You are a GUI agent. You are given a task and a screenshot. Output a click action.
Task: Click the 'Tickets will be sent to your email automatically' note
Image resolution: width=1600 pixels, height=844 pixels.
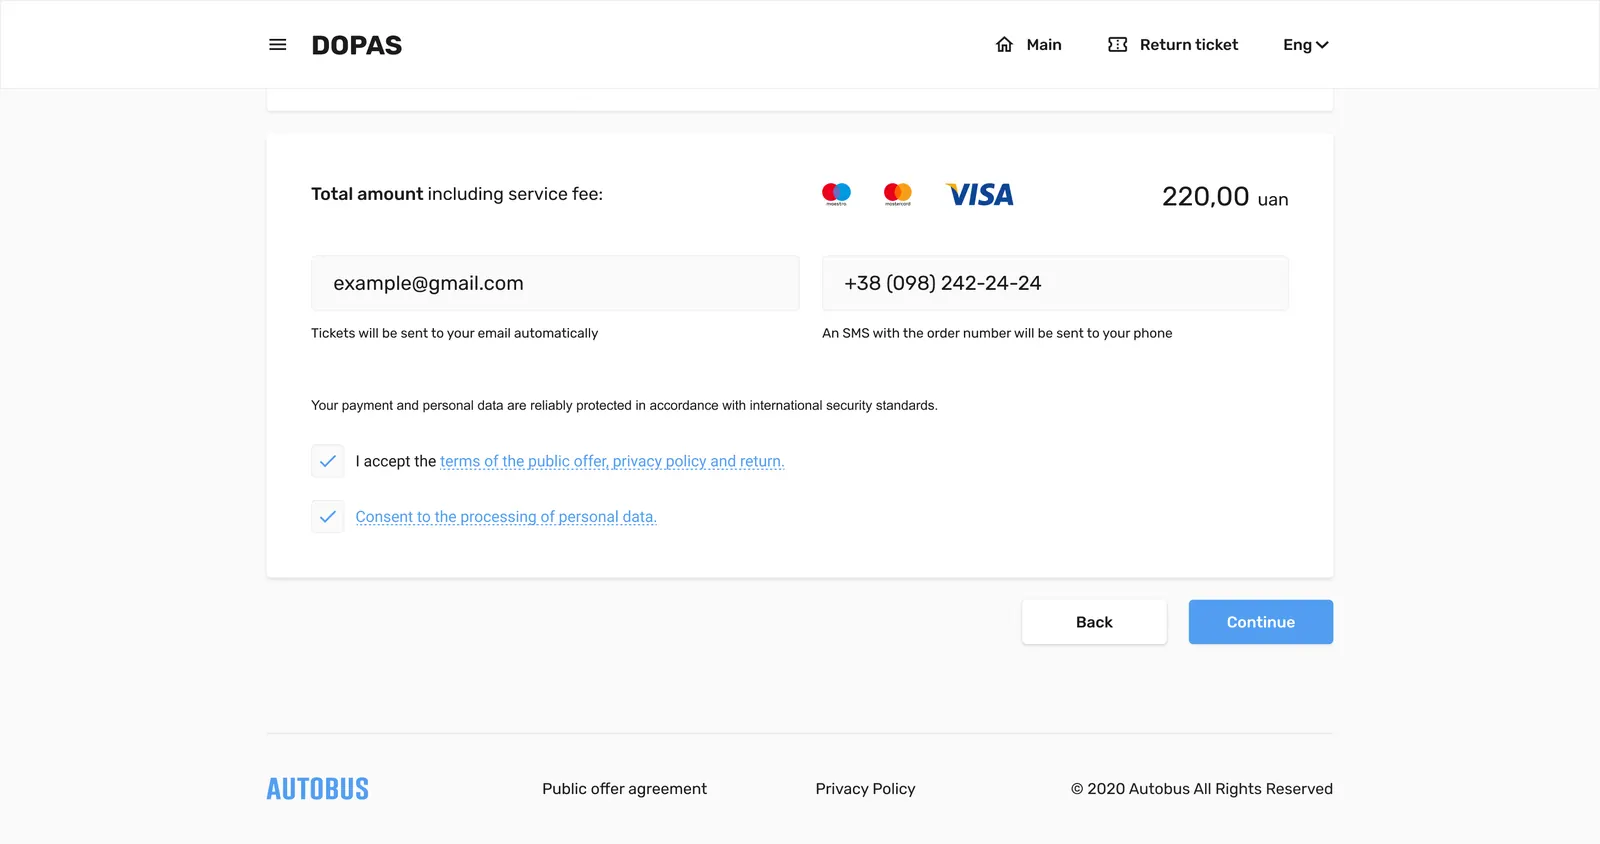click(x=455, y=333)
